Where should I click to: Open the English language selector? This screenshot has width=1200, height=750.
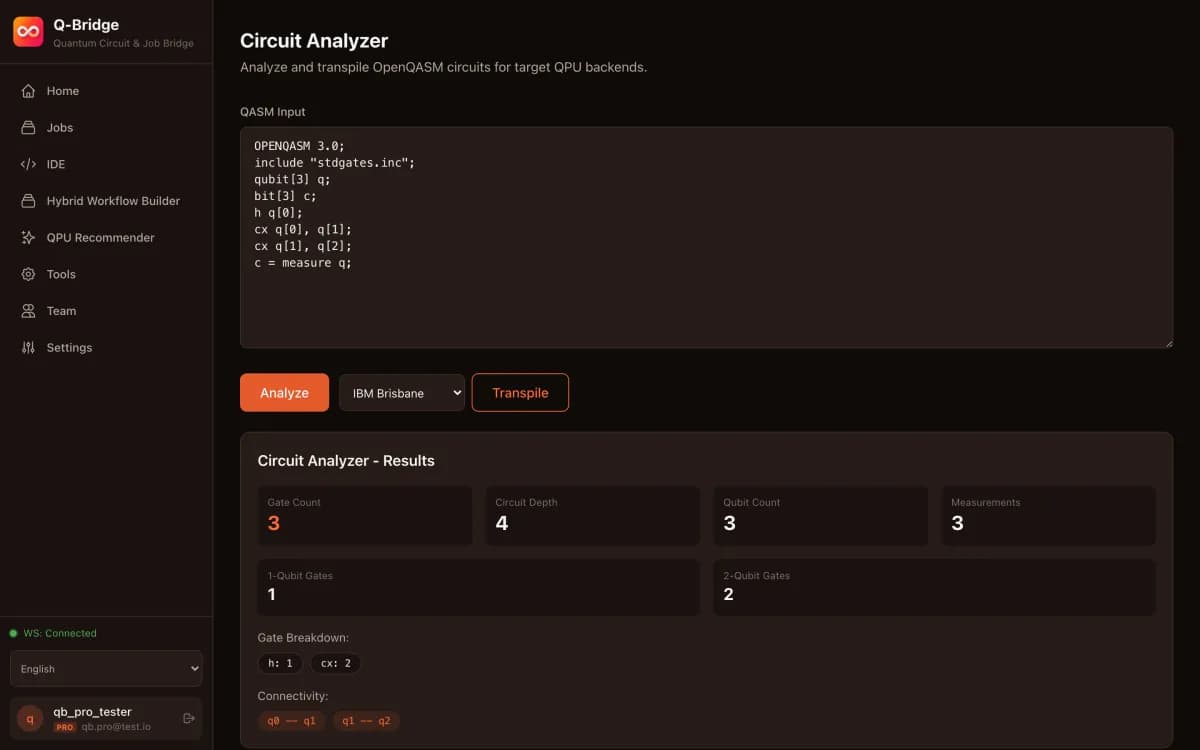point(106,669)
